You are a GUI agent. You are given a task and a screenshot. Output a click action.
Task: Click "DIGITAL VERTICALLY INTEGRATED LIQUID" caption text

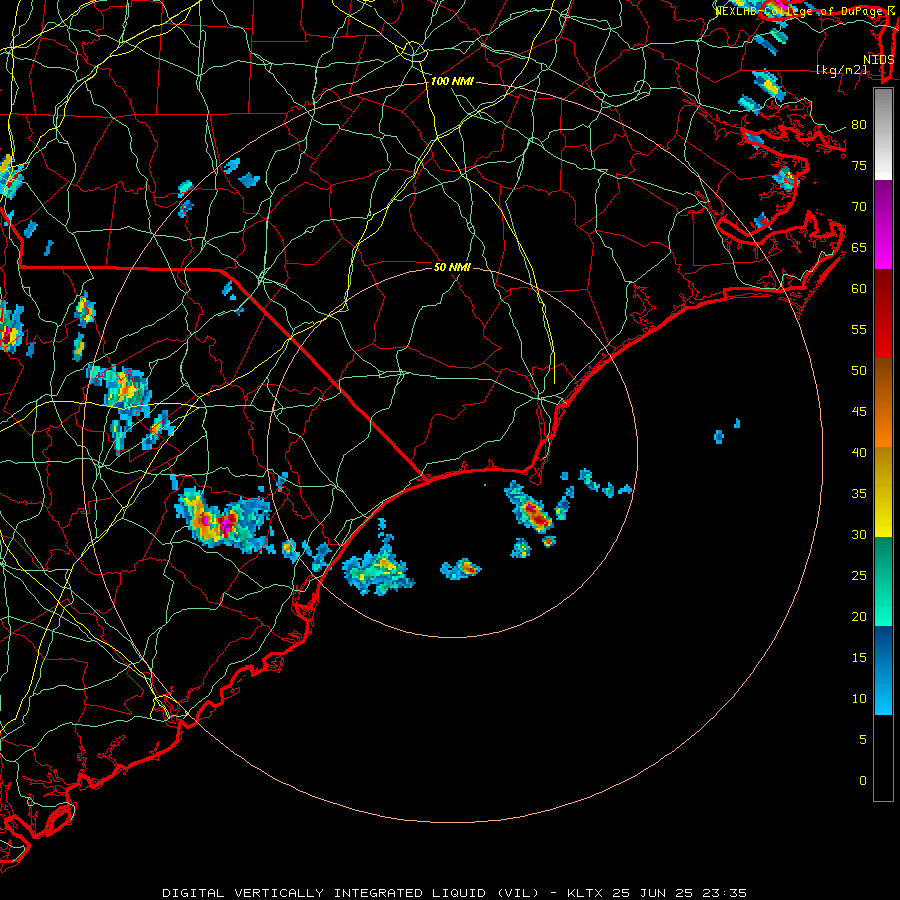(326, 893)
